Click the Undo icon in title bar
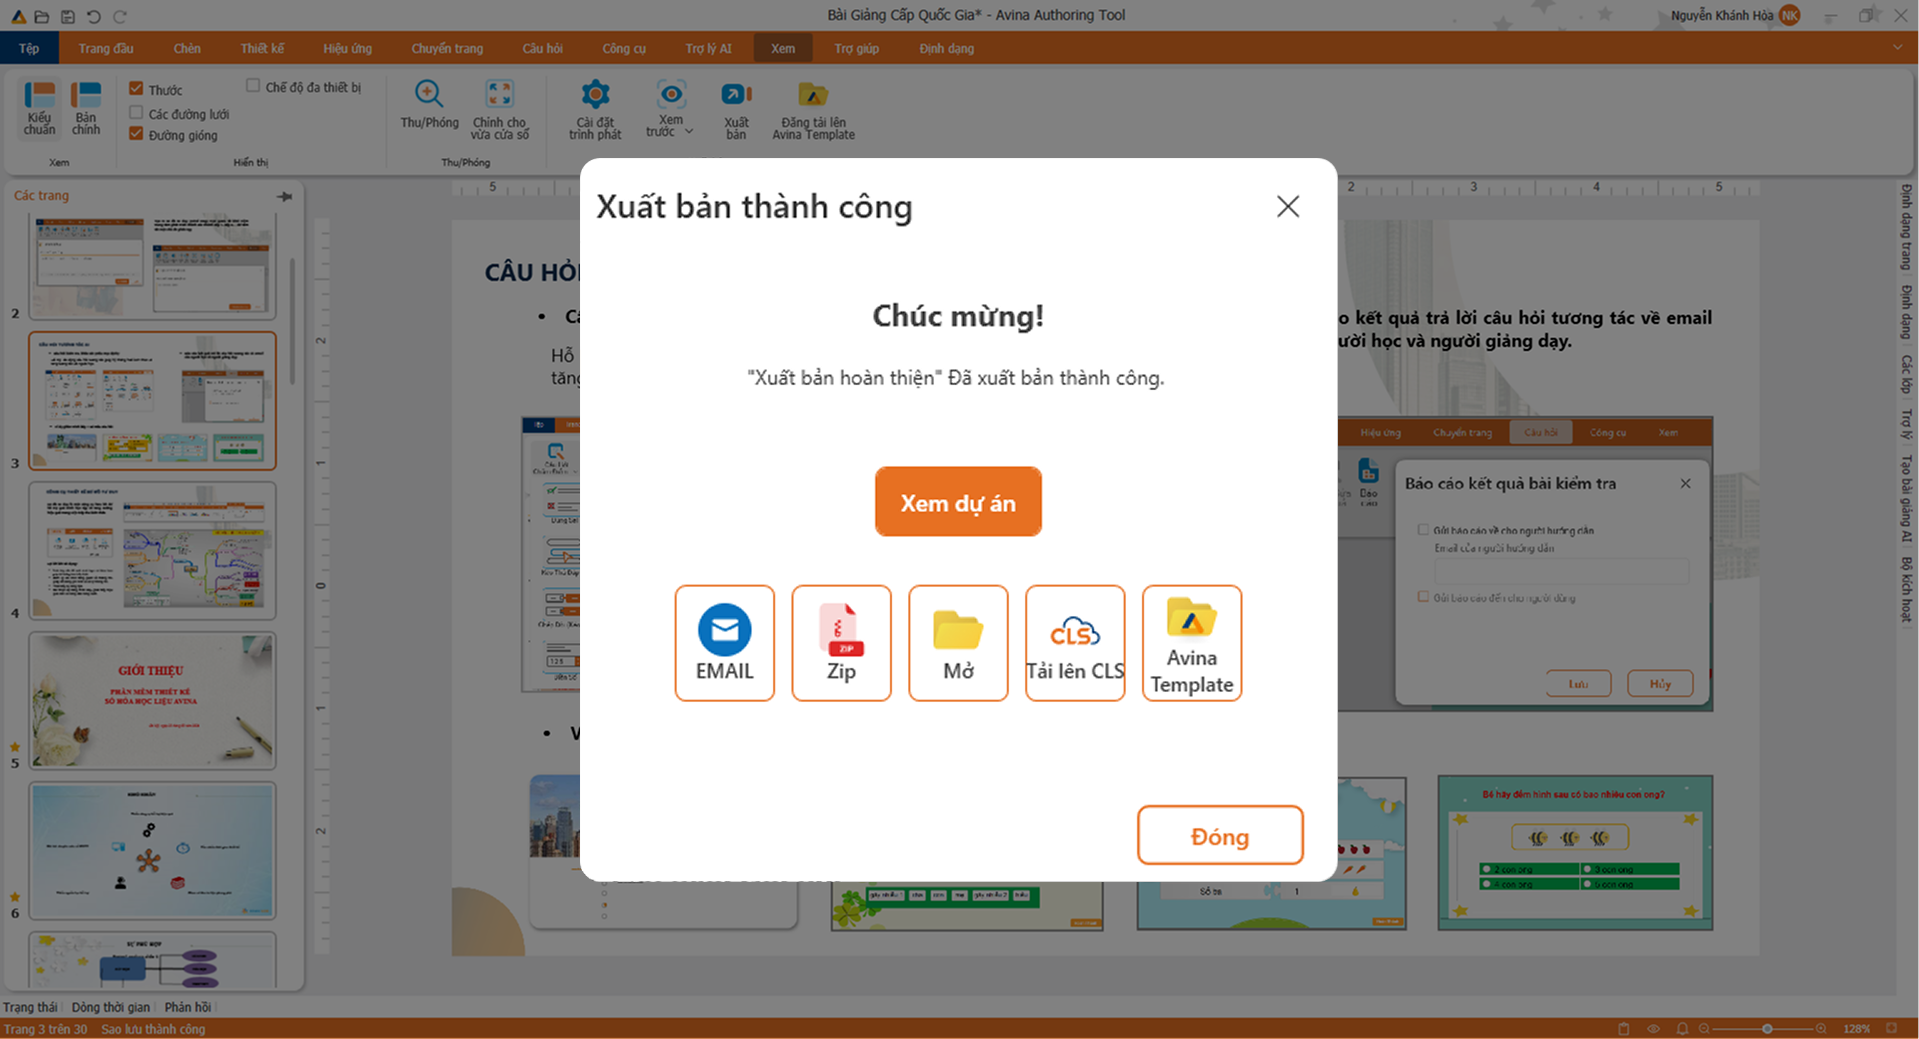Screen dimensions: 1919x1039 (x=94, y=16)
